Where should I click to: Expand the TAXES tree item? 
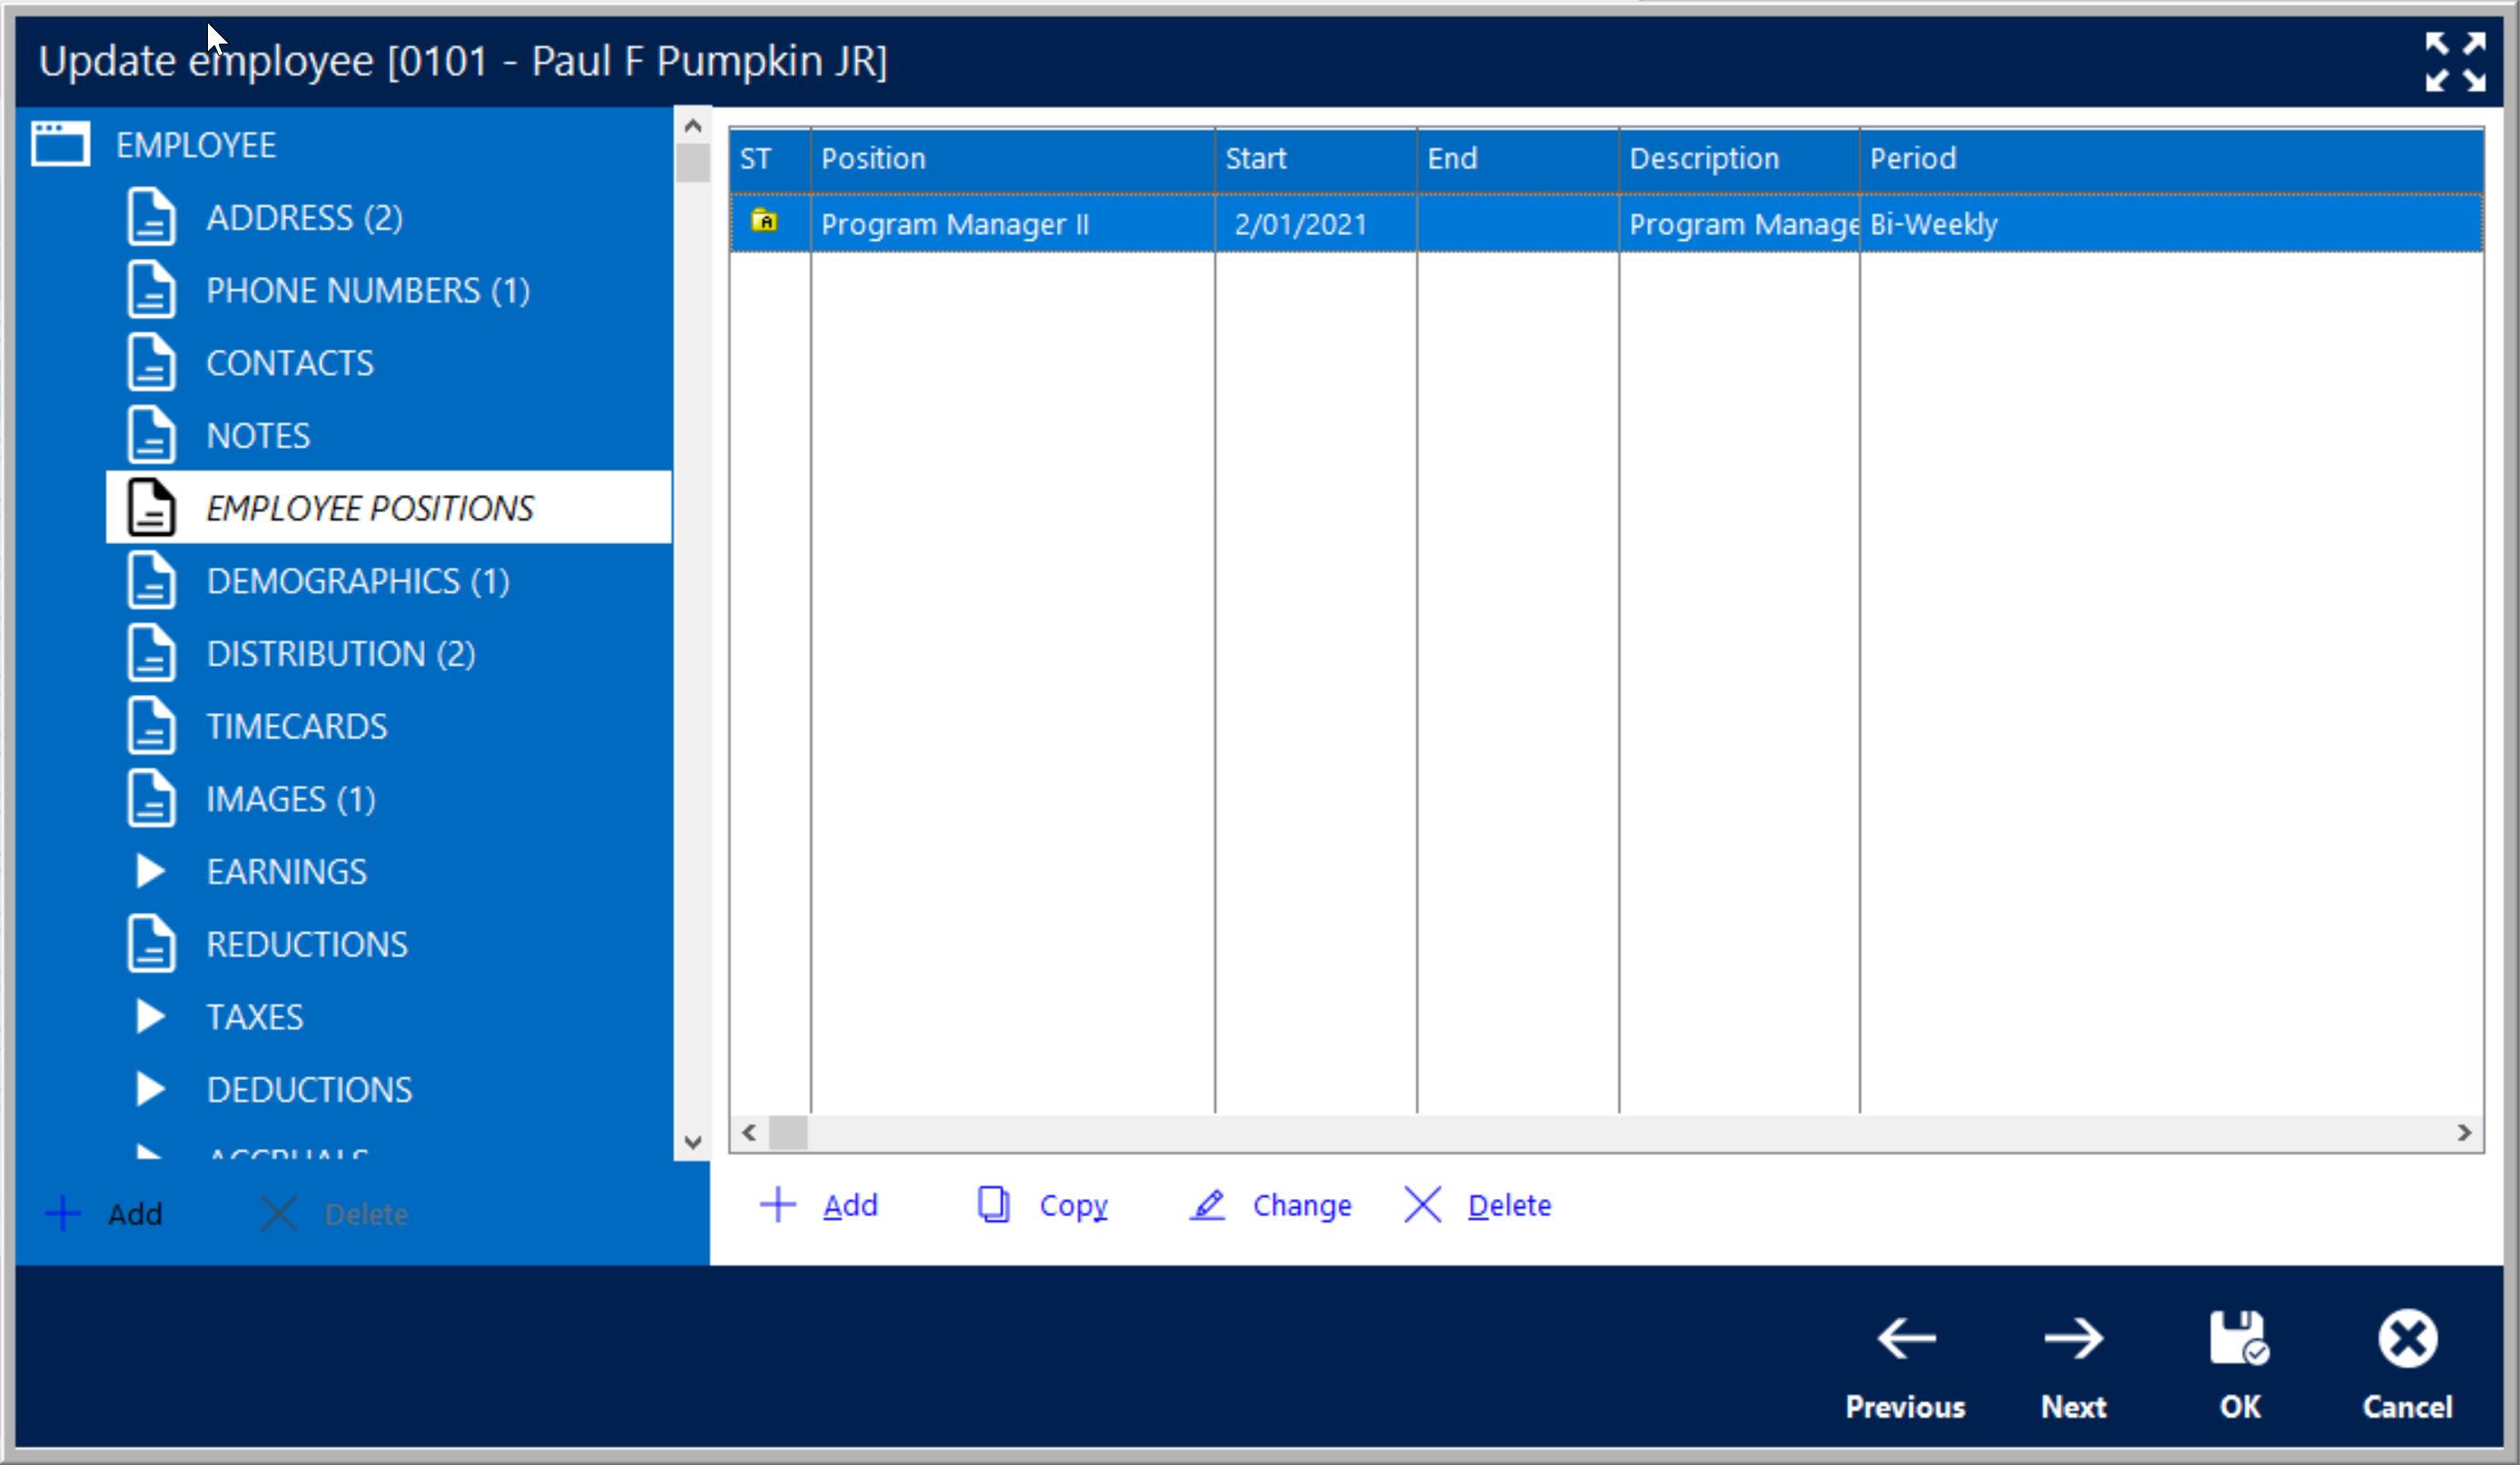click(155, 1015)
